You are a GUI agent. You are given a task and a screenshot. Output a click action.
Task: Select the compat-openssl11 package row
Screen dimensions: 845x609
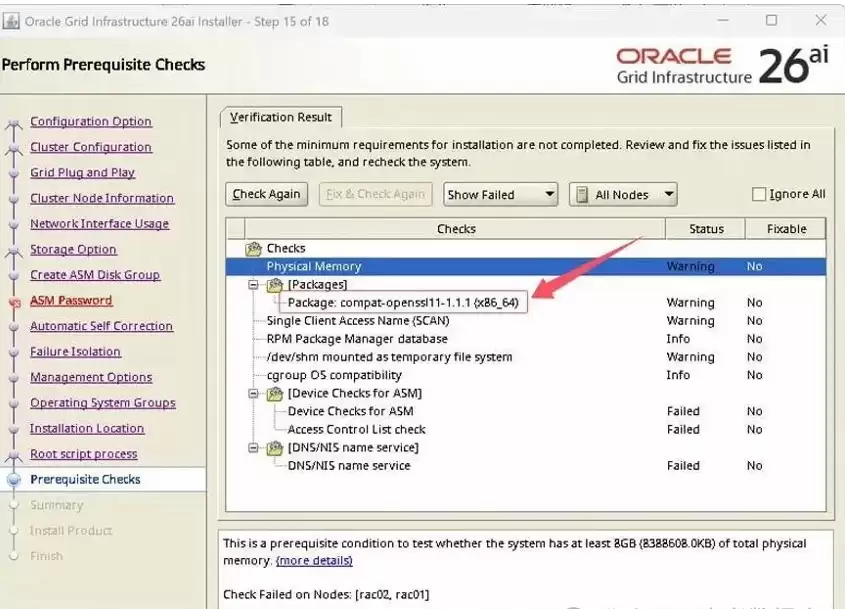point(525,303)
